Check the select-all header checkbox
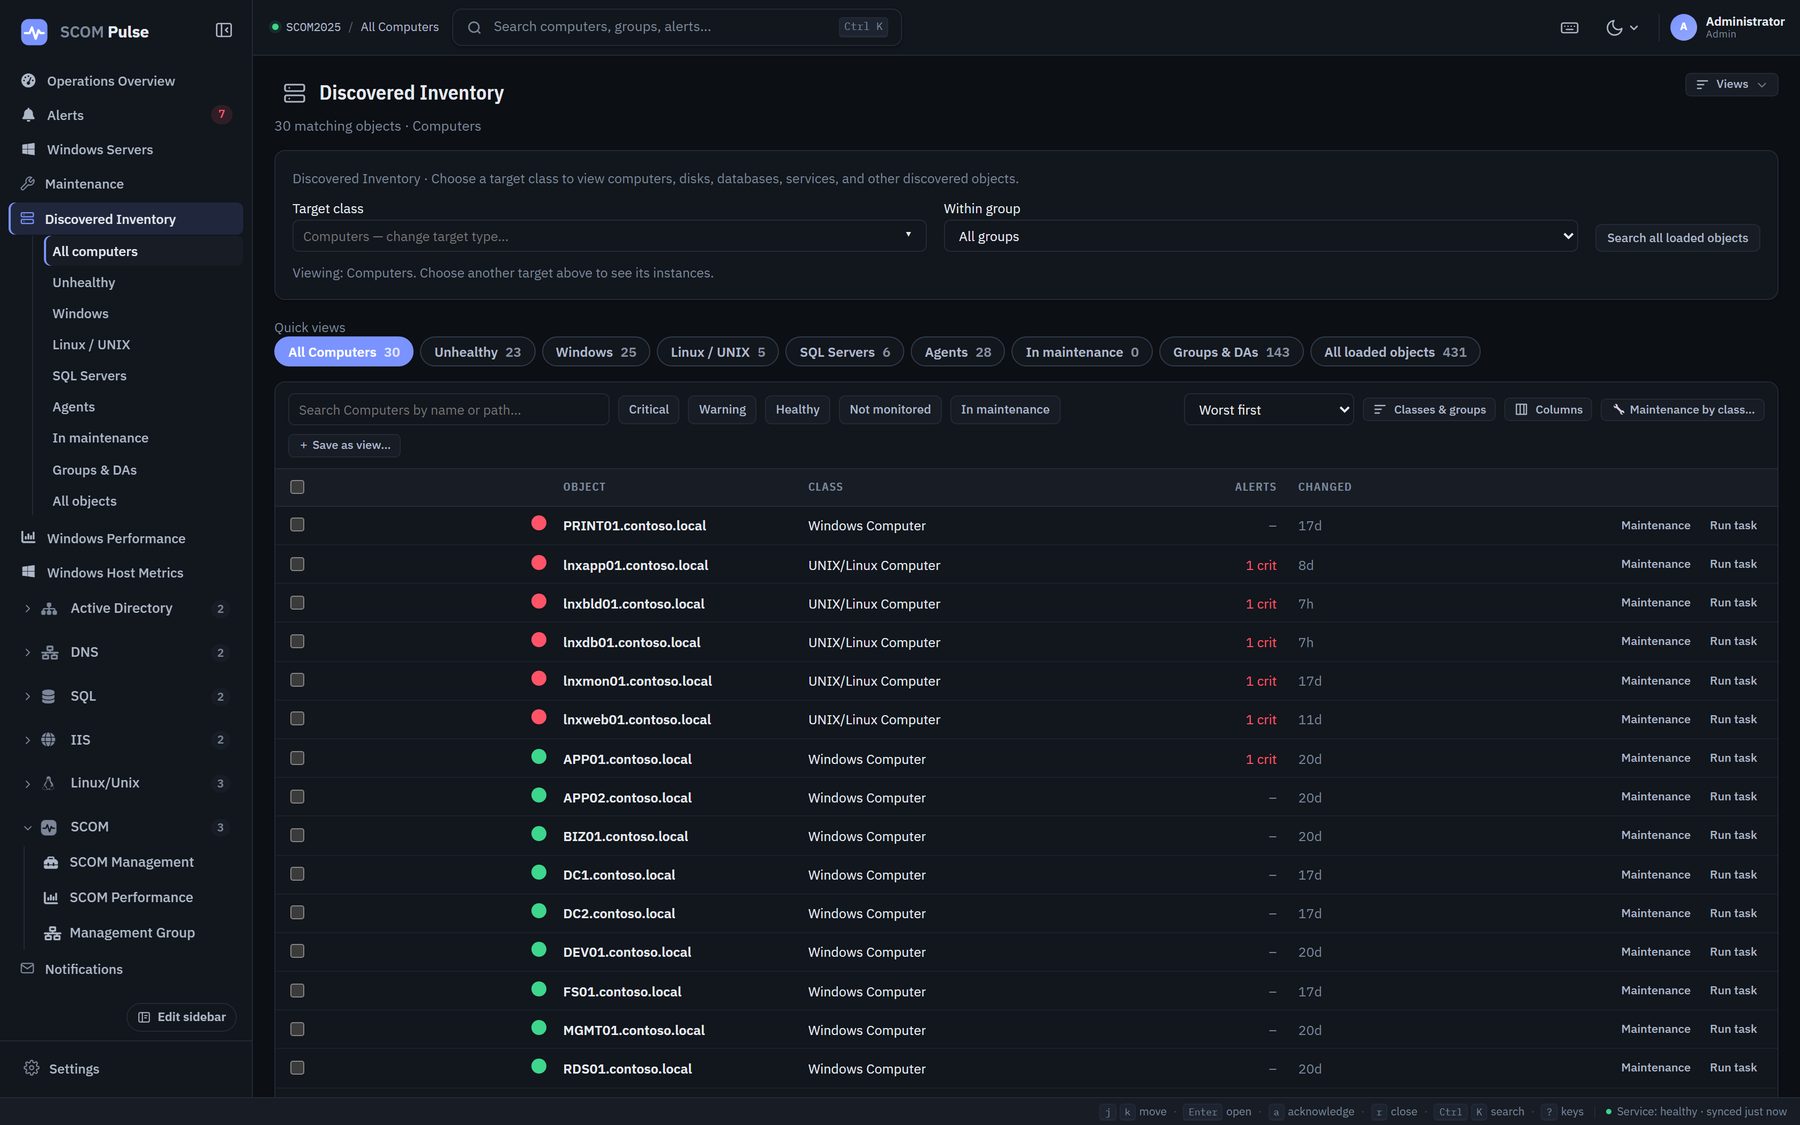The height and width of the screenshot is (1125, 1800). [297, 487]
